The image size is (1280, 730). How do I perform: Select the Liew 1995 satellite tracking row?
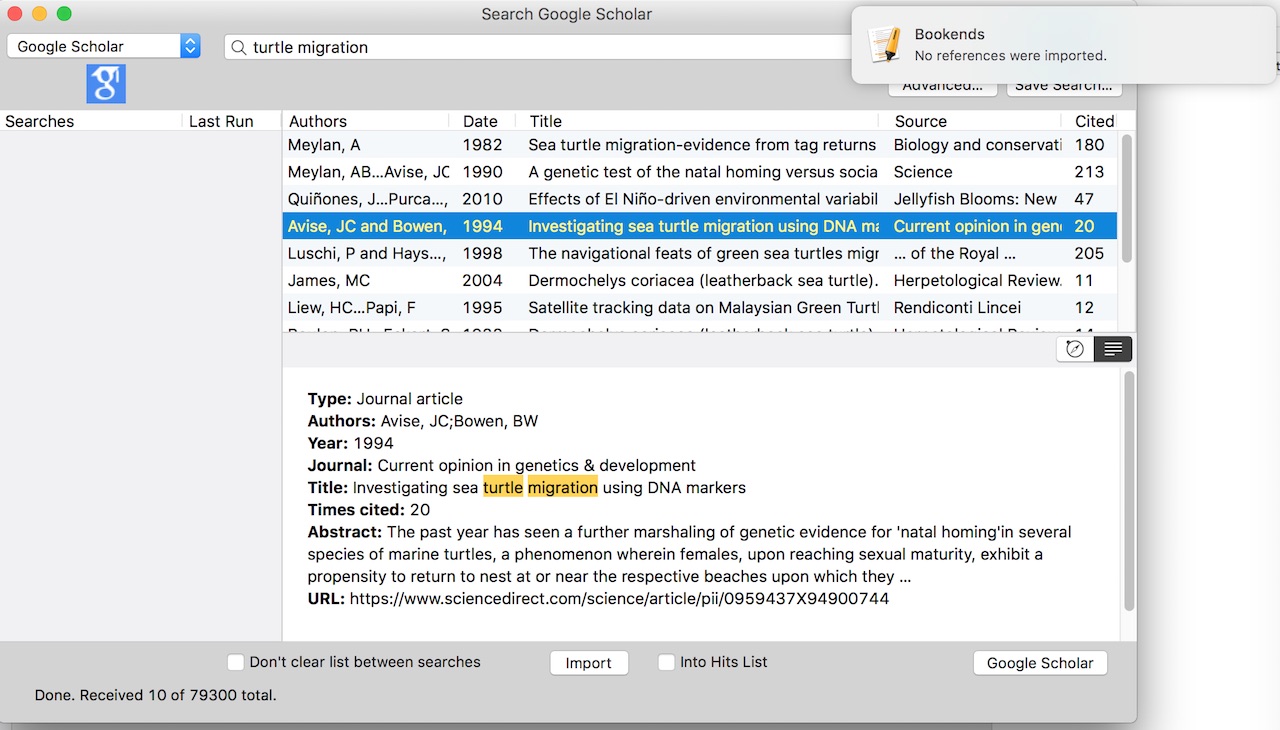(701, 307)
